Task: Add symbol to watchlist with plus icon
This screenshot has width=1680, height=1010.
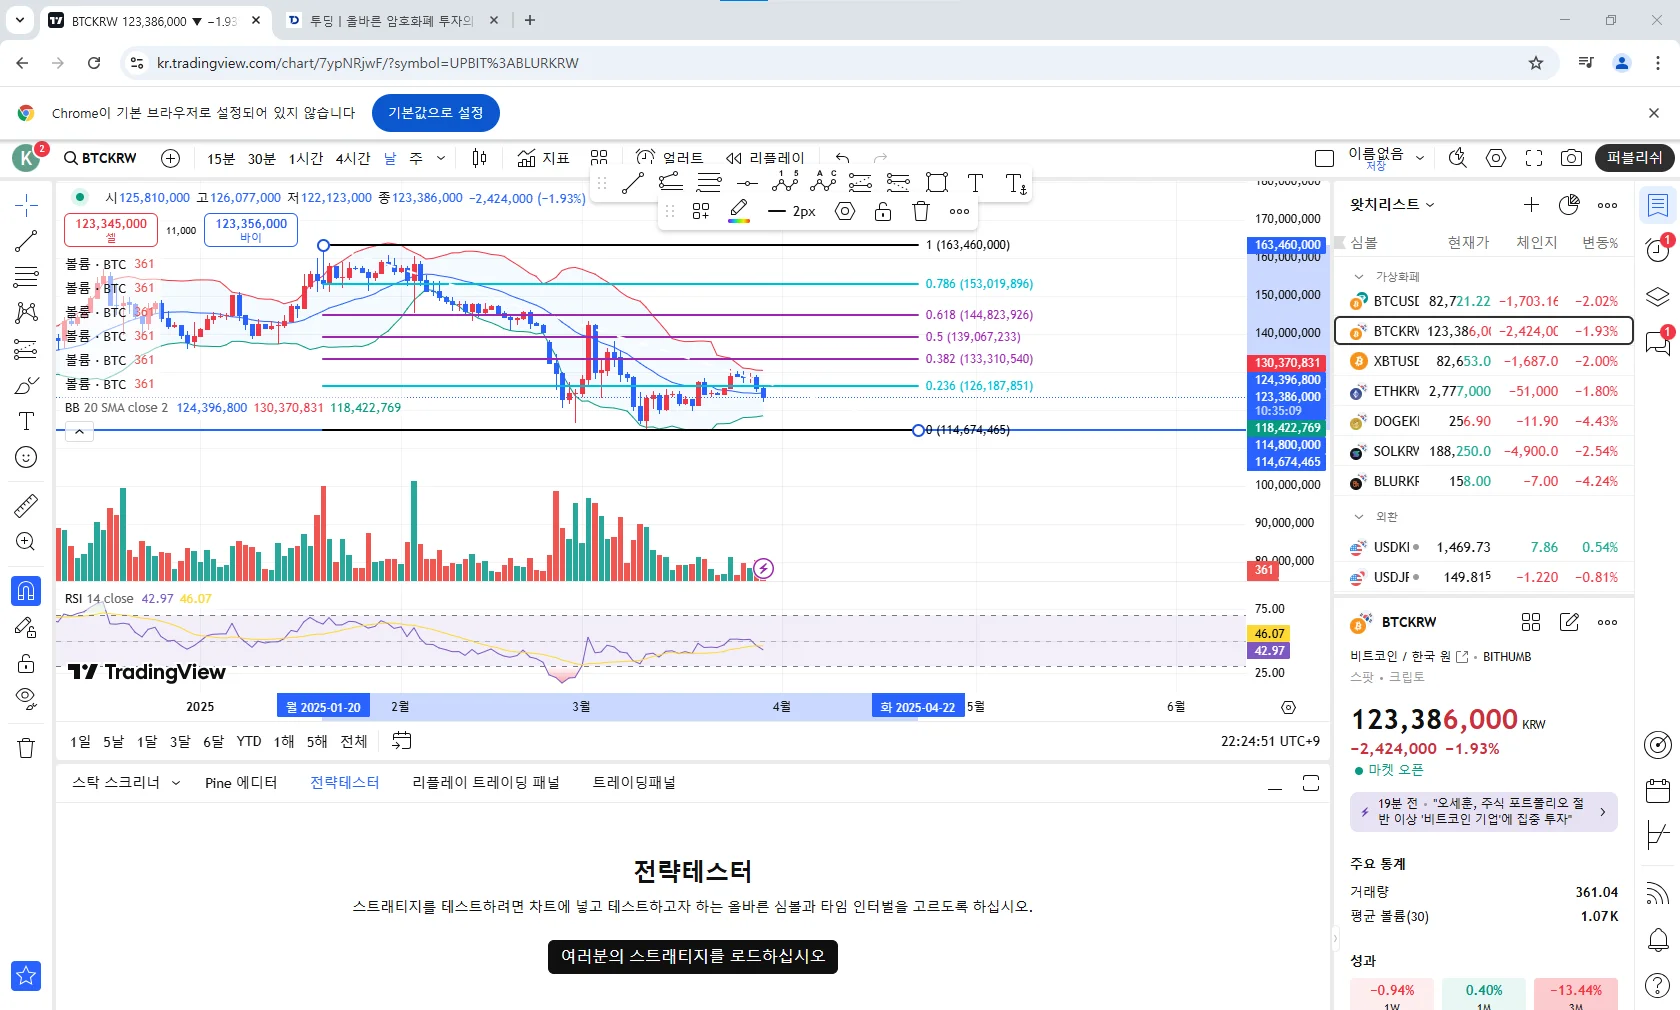Action: pyautogui.click(x=1531, y=205)
